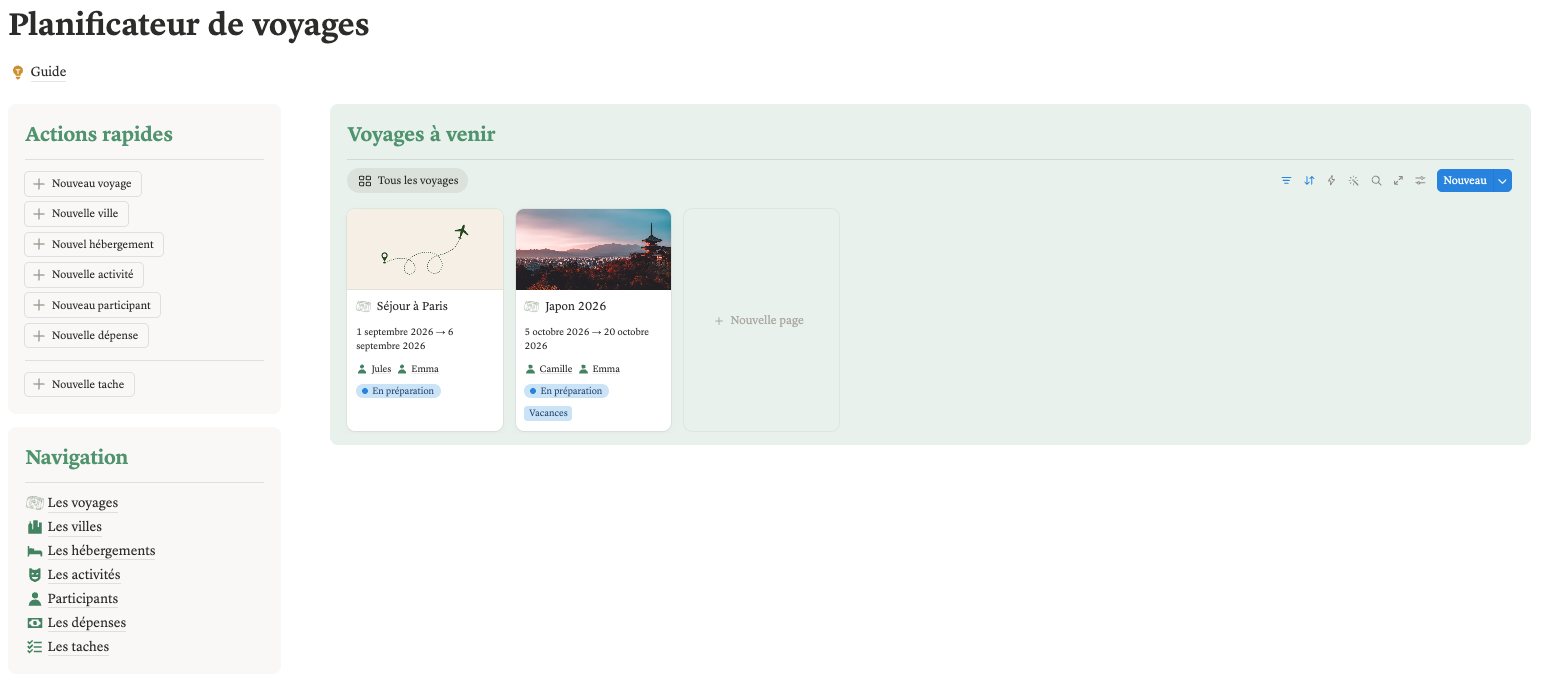This screenshot has width=1560, height=683.
Task: Go to Les dépenses page
Action: click(87, 623)
